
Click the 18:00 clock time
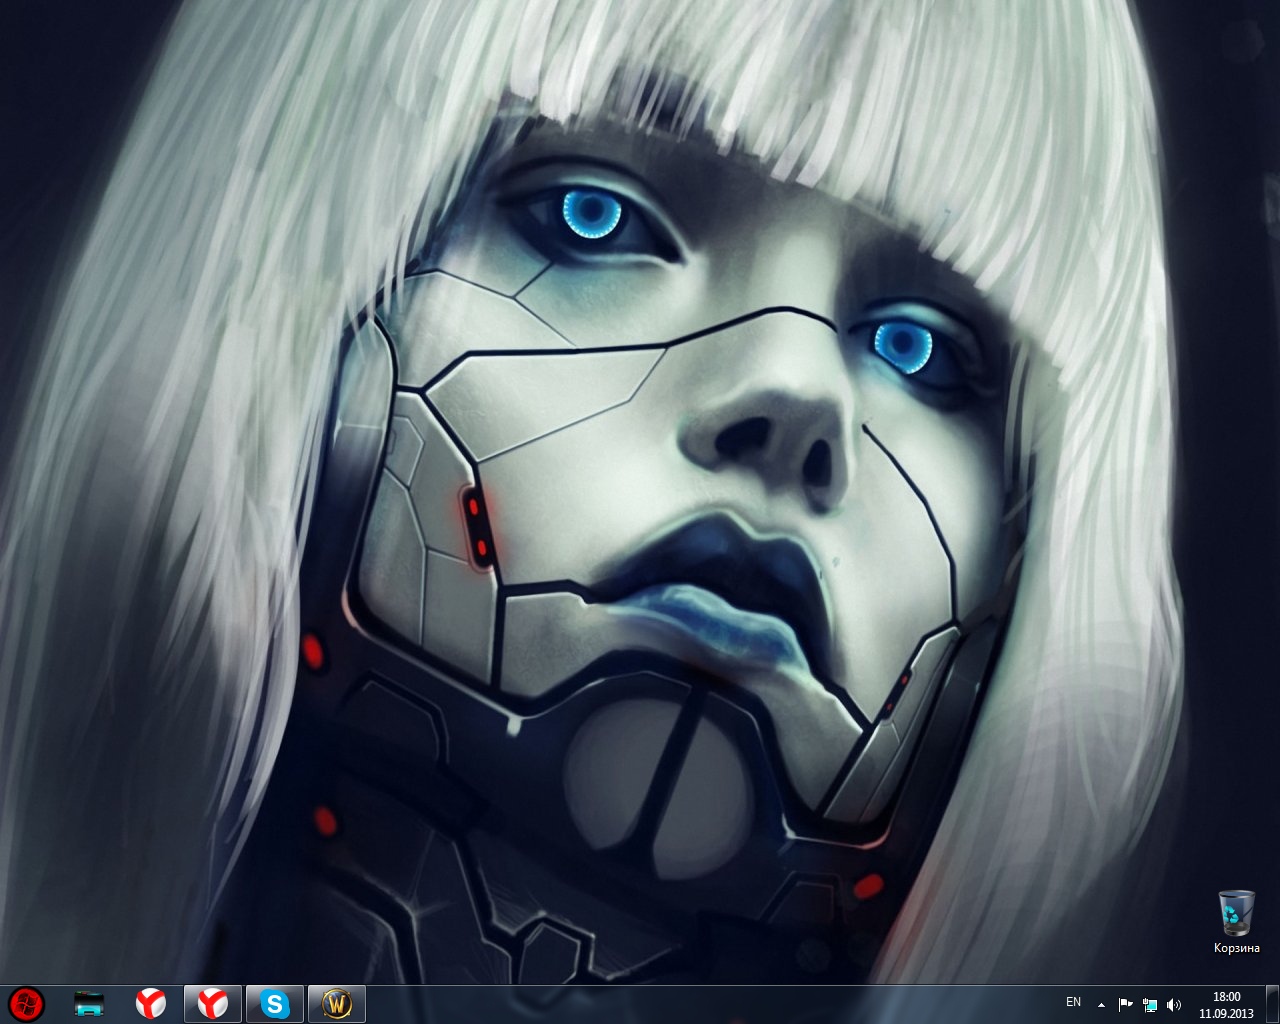pyautogui.click(x=1226, y=996)
